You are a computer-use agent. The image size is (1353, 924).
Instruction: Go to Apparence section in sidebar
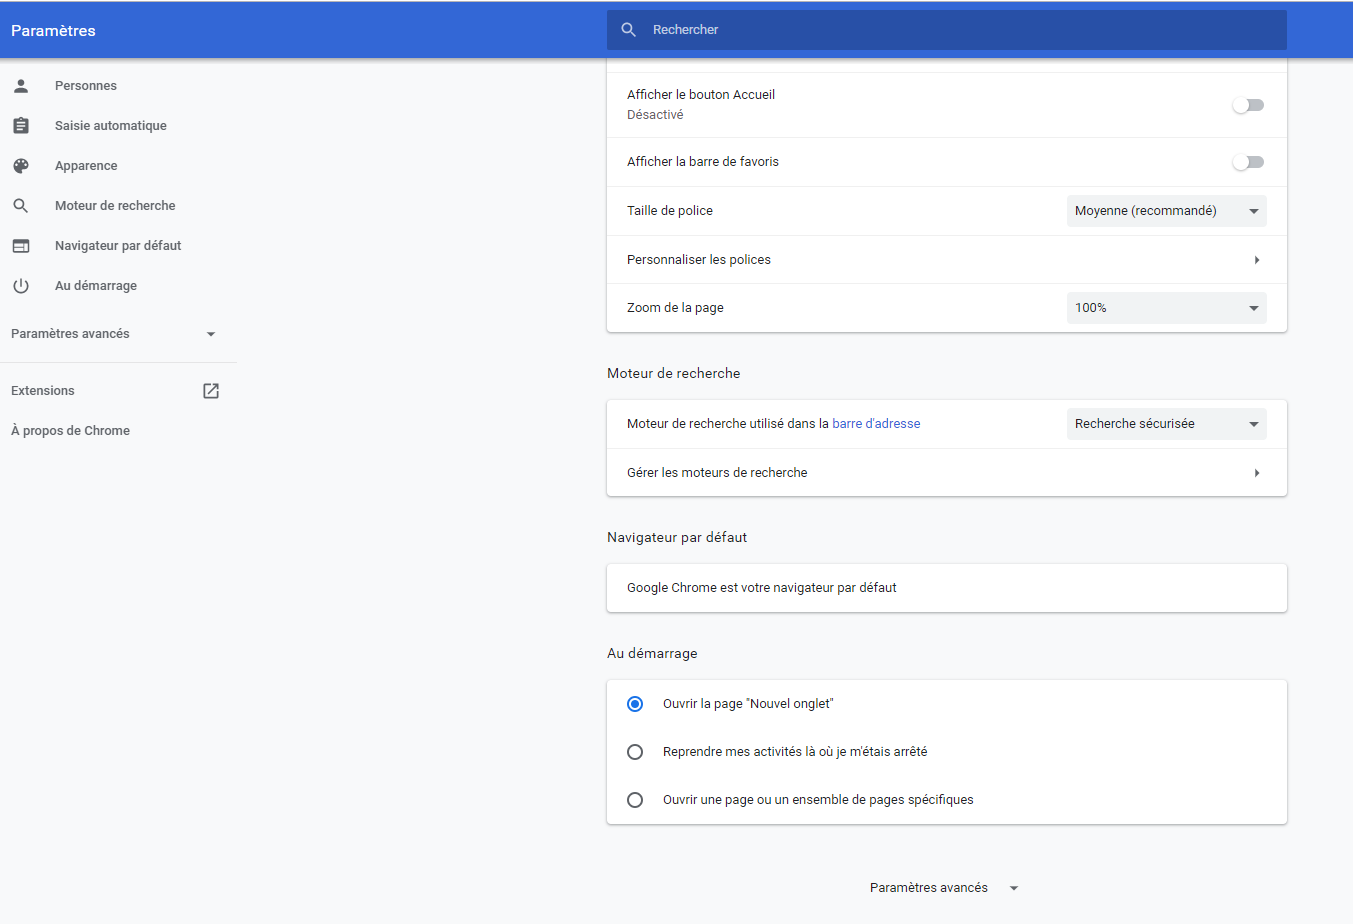(86, 166)
